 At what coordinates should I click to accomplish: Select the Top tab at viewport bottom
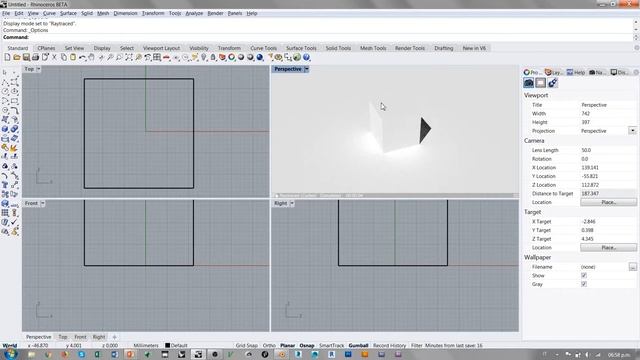tap(62, 337)
